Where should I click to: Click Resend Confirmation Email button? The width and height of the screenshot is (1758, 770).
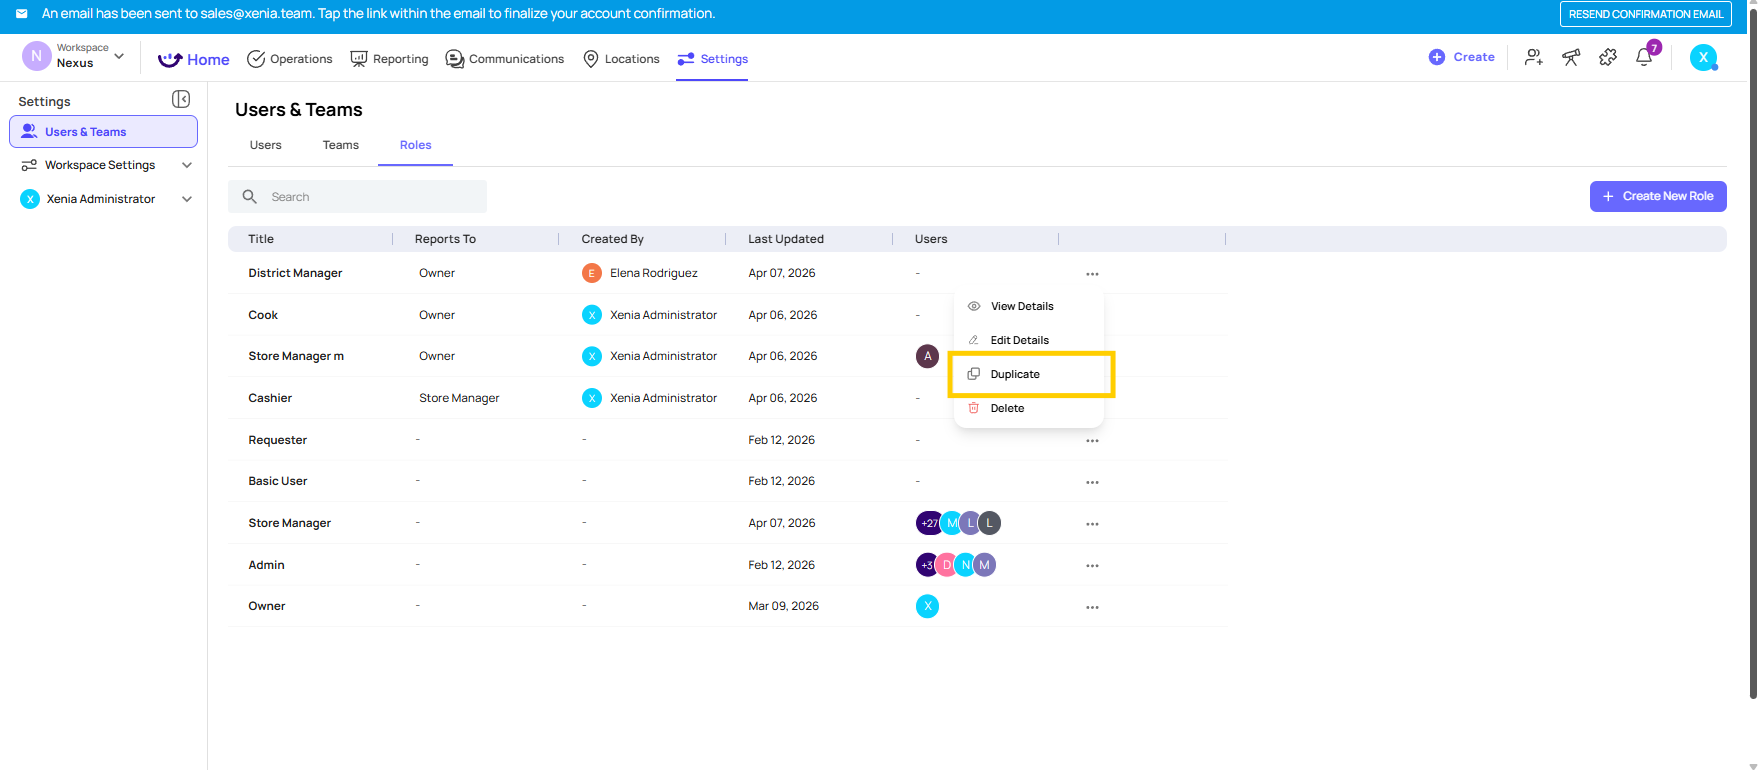[1645, 14]
